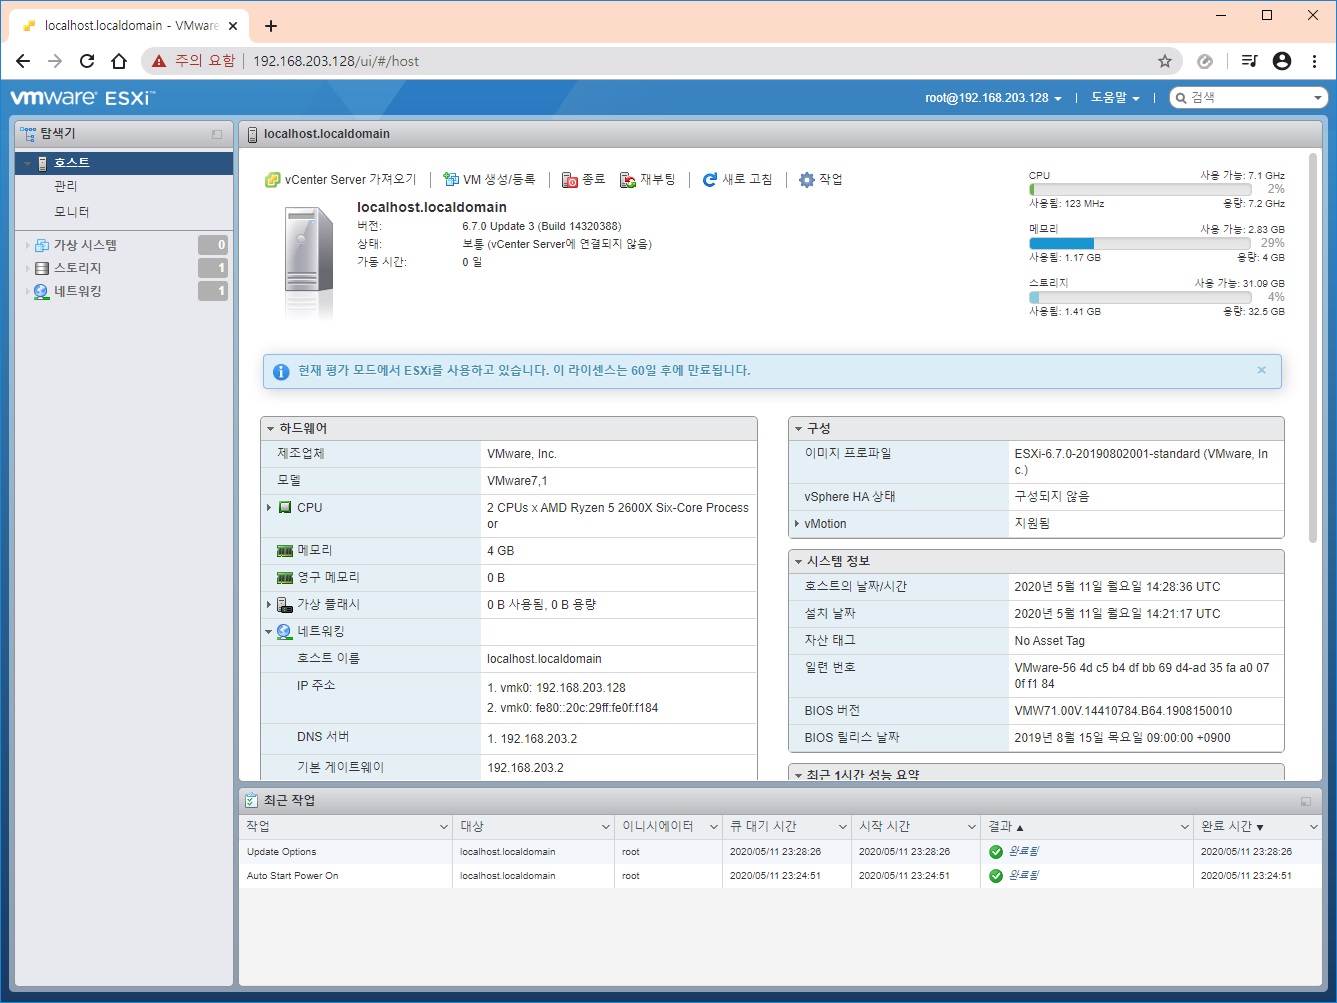Select the Auto Start Power On task row
Image resolution: width=1337 pixels, height=1003 pixels.
(780, 876)
